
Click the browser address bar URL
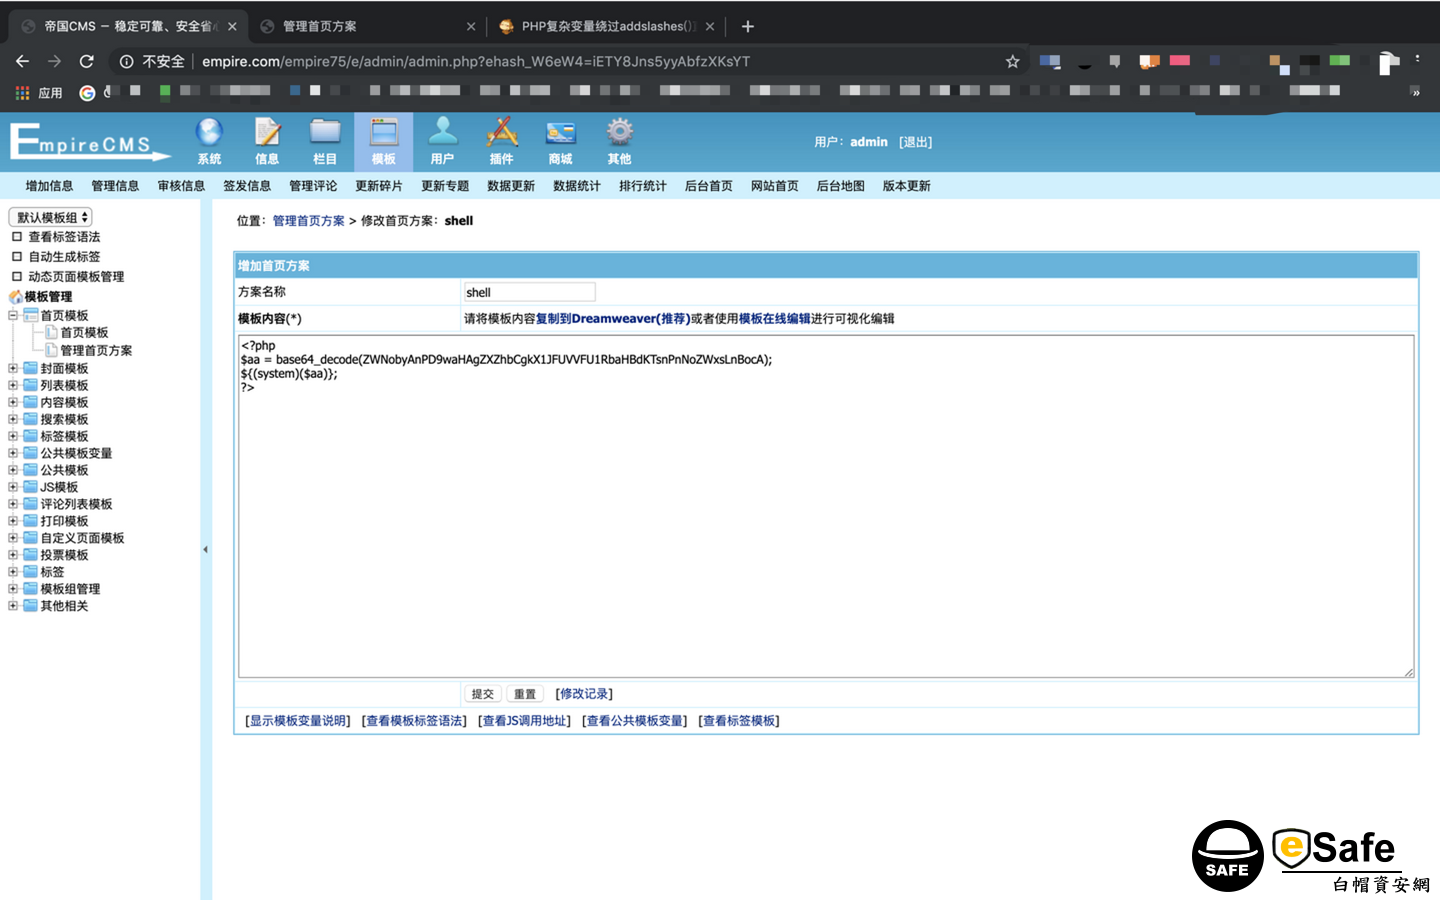tap(476, 61)
